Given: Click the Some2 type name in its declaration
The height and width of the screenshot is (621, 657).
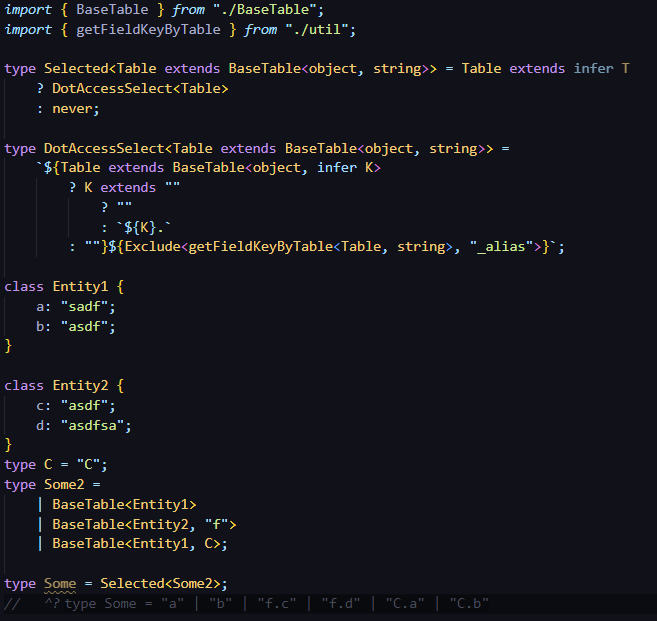Looking at the screenshot, I should 64,484.
